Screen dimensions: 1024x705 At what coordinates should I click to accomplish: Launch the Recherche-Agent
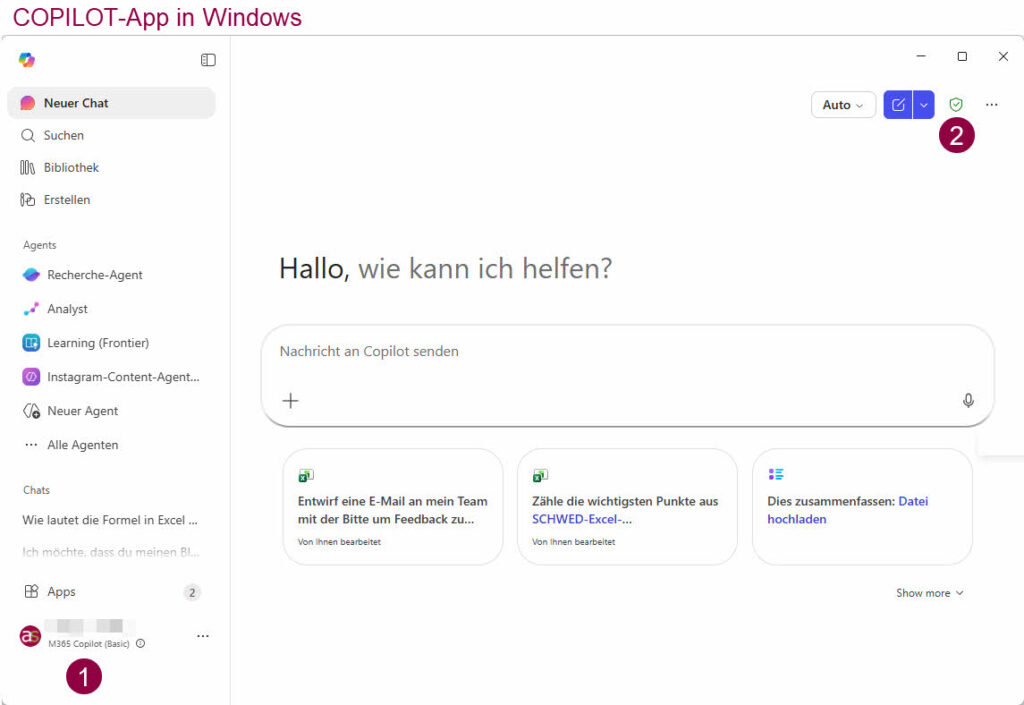[94, 275]
